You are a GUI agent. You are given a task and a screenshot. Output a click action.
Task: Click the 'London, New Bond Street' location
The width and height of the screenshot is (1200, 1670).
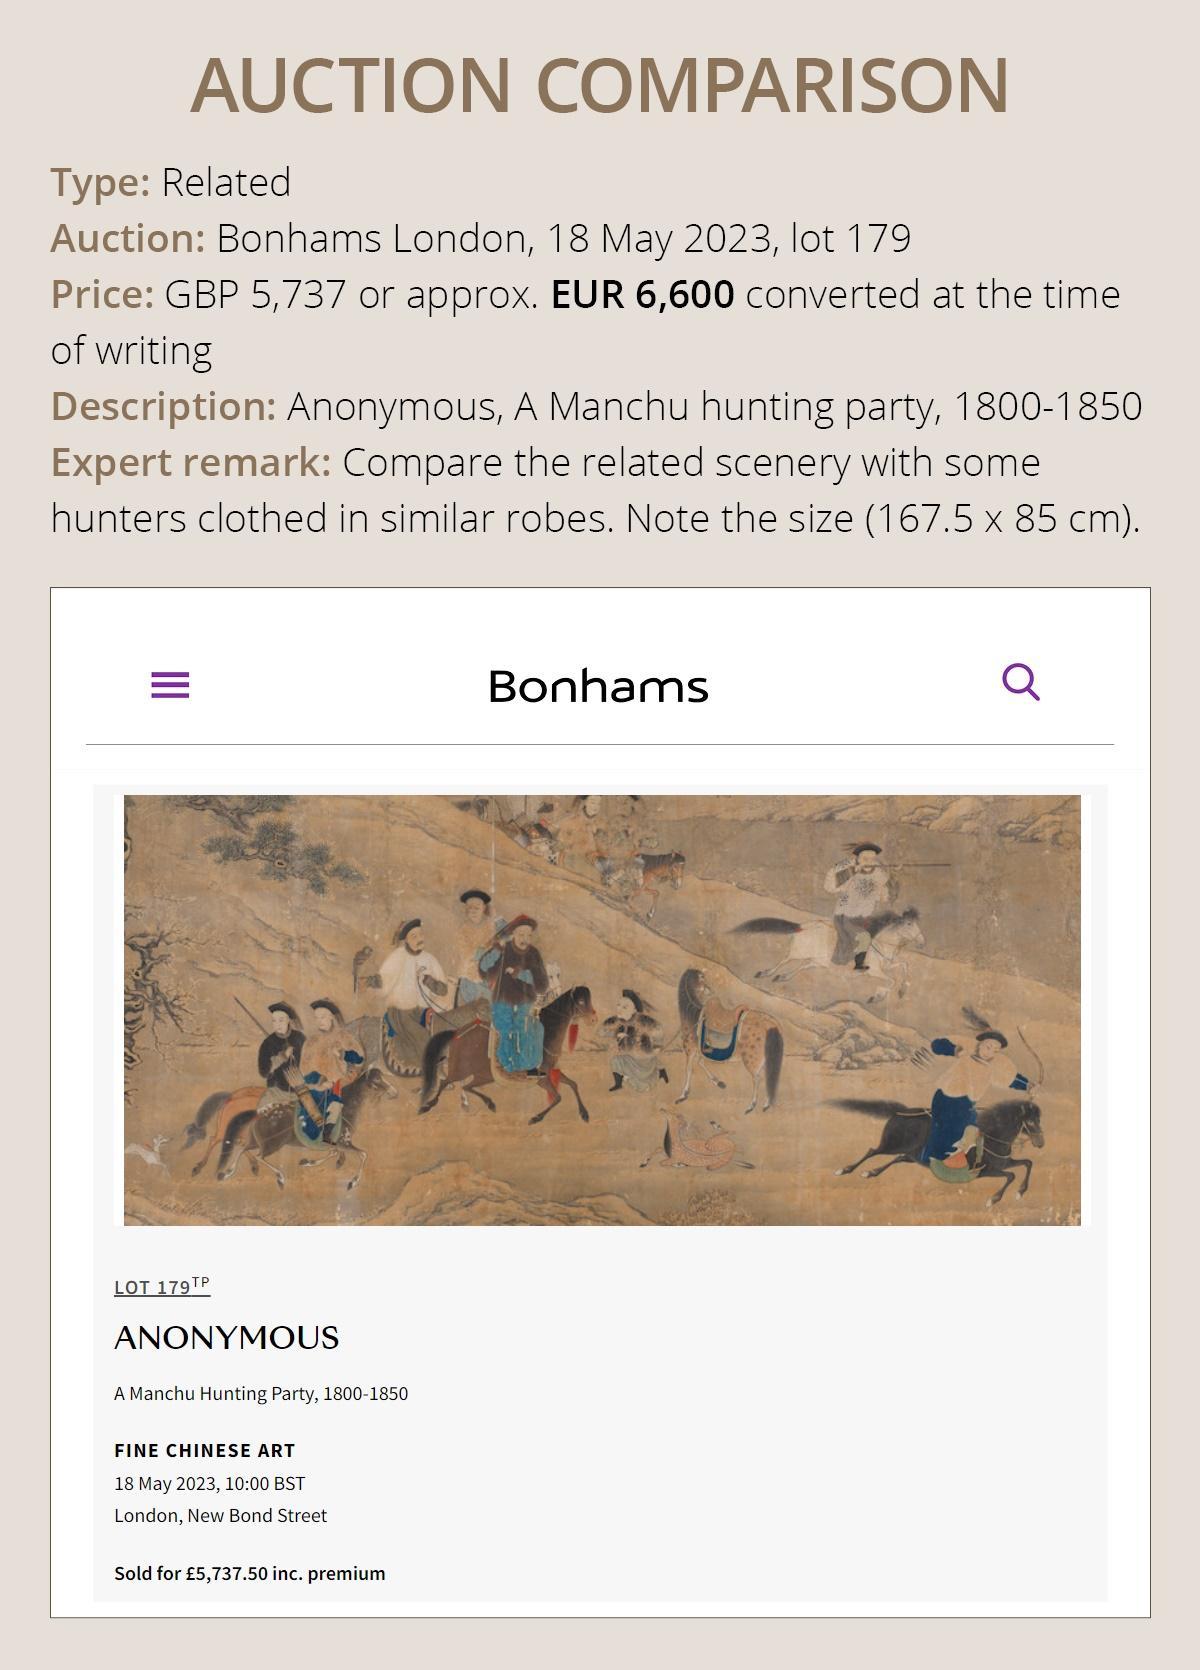220,1515
